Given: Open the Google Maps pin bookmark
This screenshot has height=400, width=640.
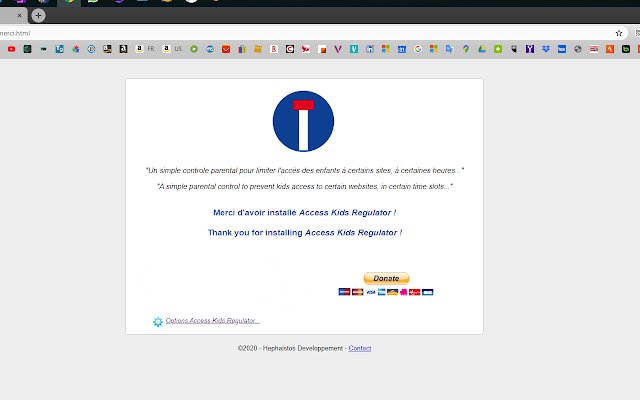Looking at the screenshot, I should [x=466, y=49].
